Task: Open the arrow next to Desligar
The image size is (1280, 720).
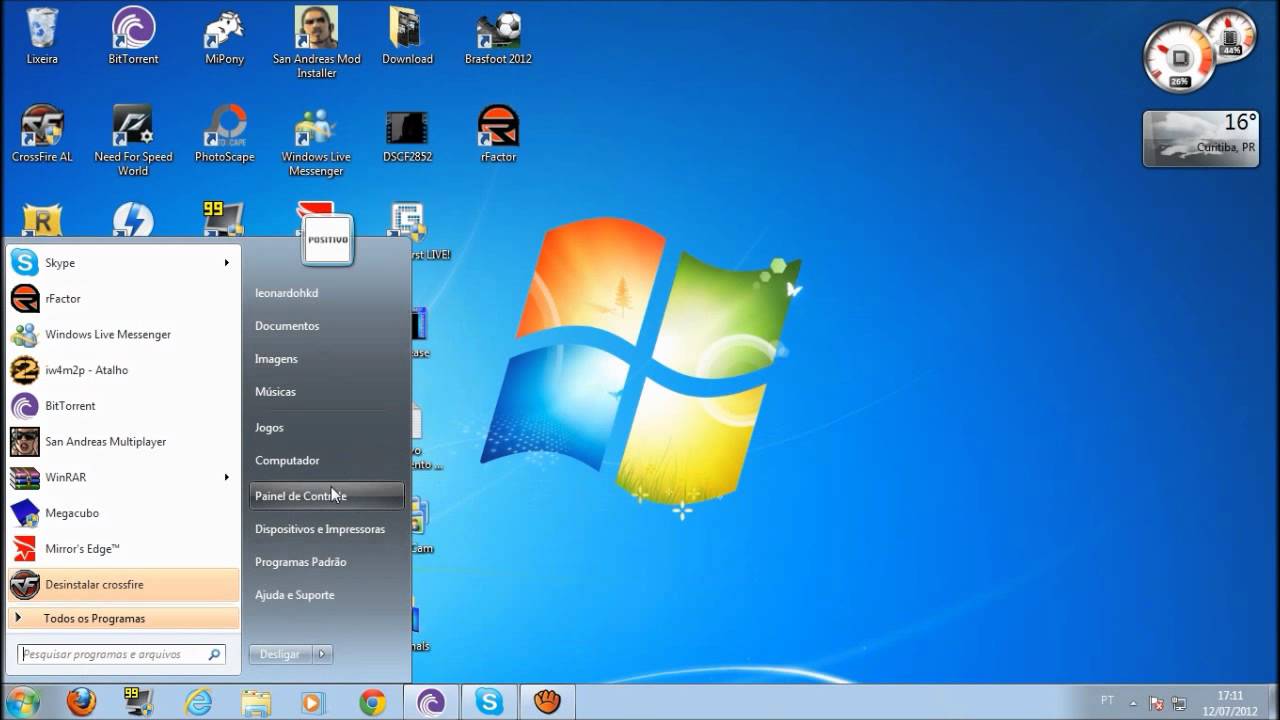Action: coord(322,654)
